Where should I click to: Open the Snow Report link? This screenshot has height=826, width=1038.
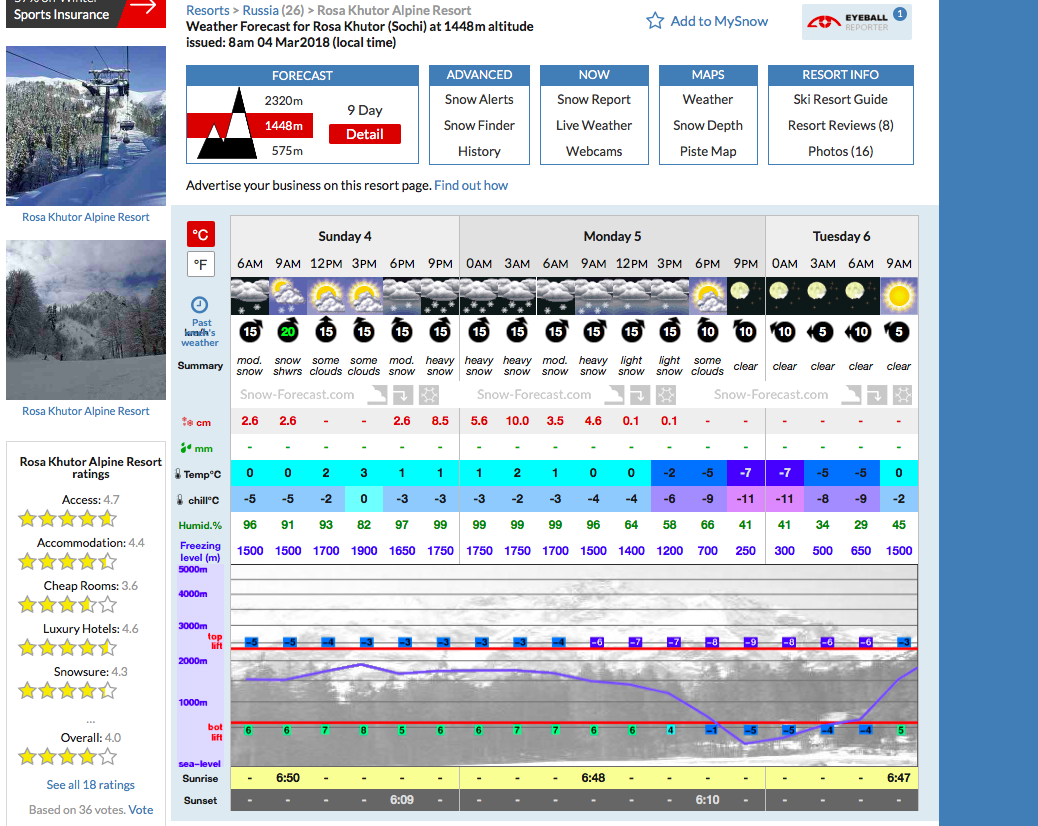point(594,99)
